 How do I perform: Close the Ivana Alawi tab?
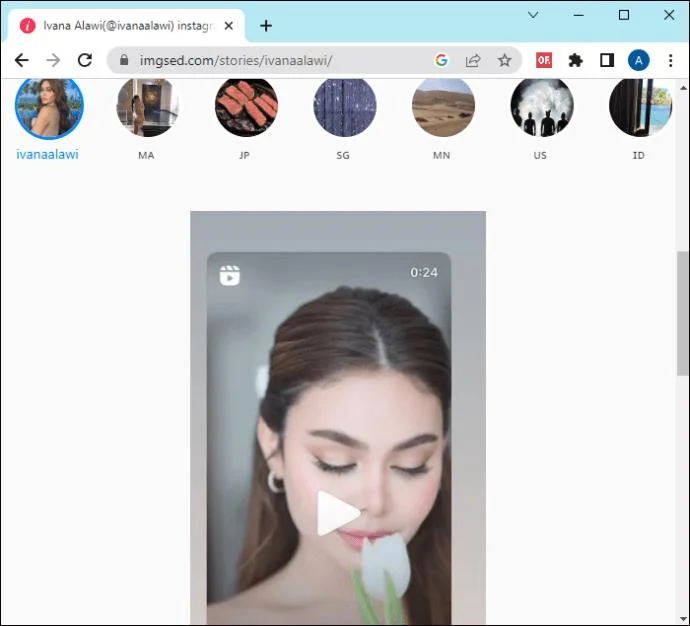tap(228, 26)
